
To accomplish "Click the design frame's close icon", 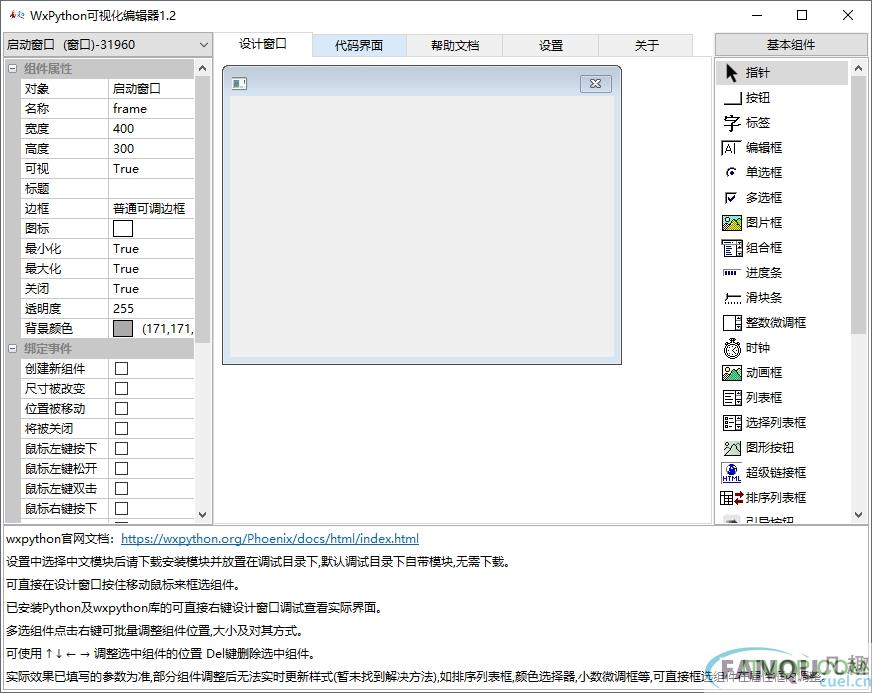I will click(x=596, y=83).
